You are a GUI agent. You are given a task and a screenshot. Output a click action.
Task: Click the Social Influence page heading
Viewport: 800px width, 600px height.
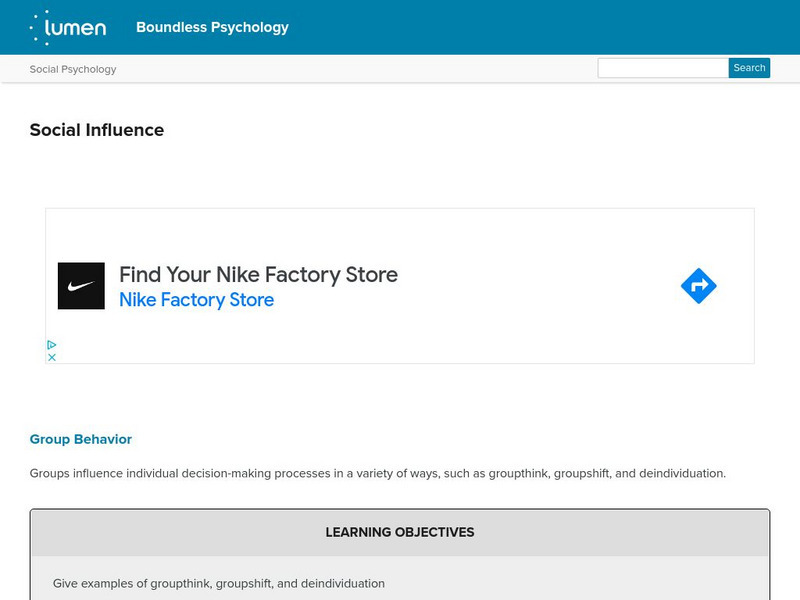(x=97, y=130)
